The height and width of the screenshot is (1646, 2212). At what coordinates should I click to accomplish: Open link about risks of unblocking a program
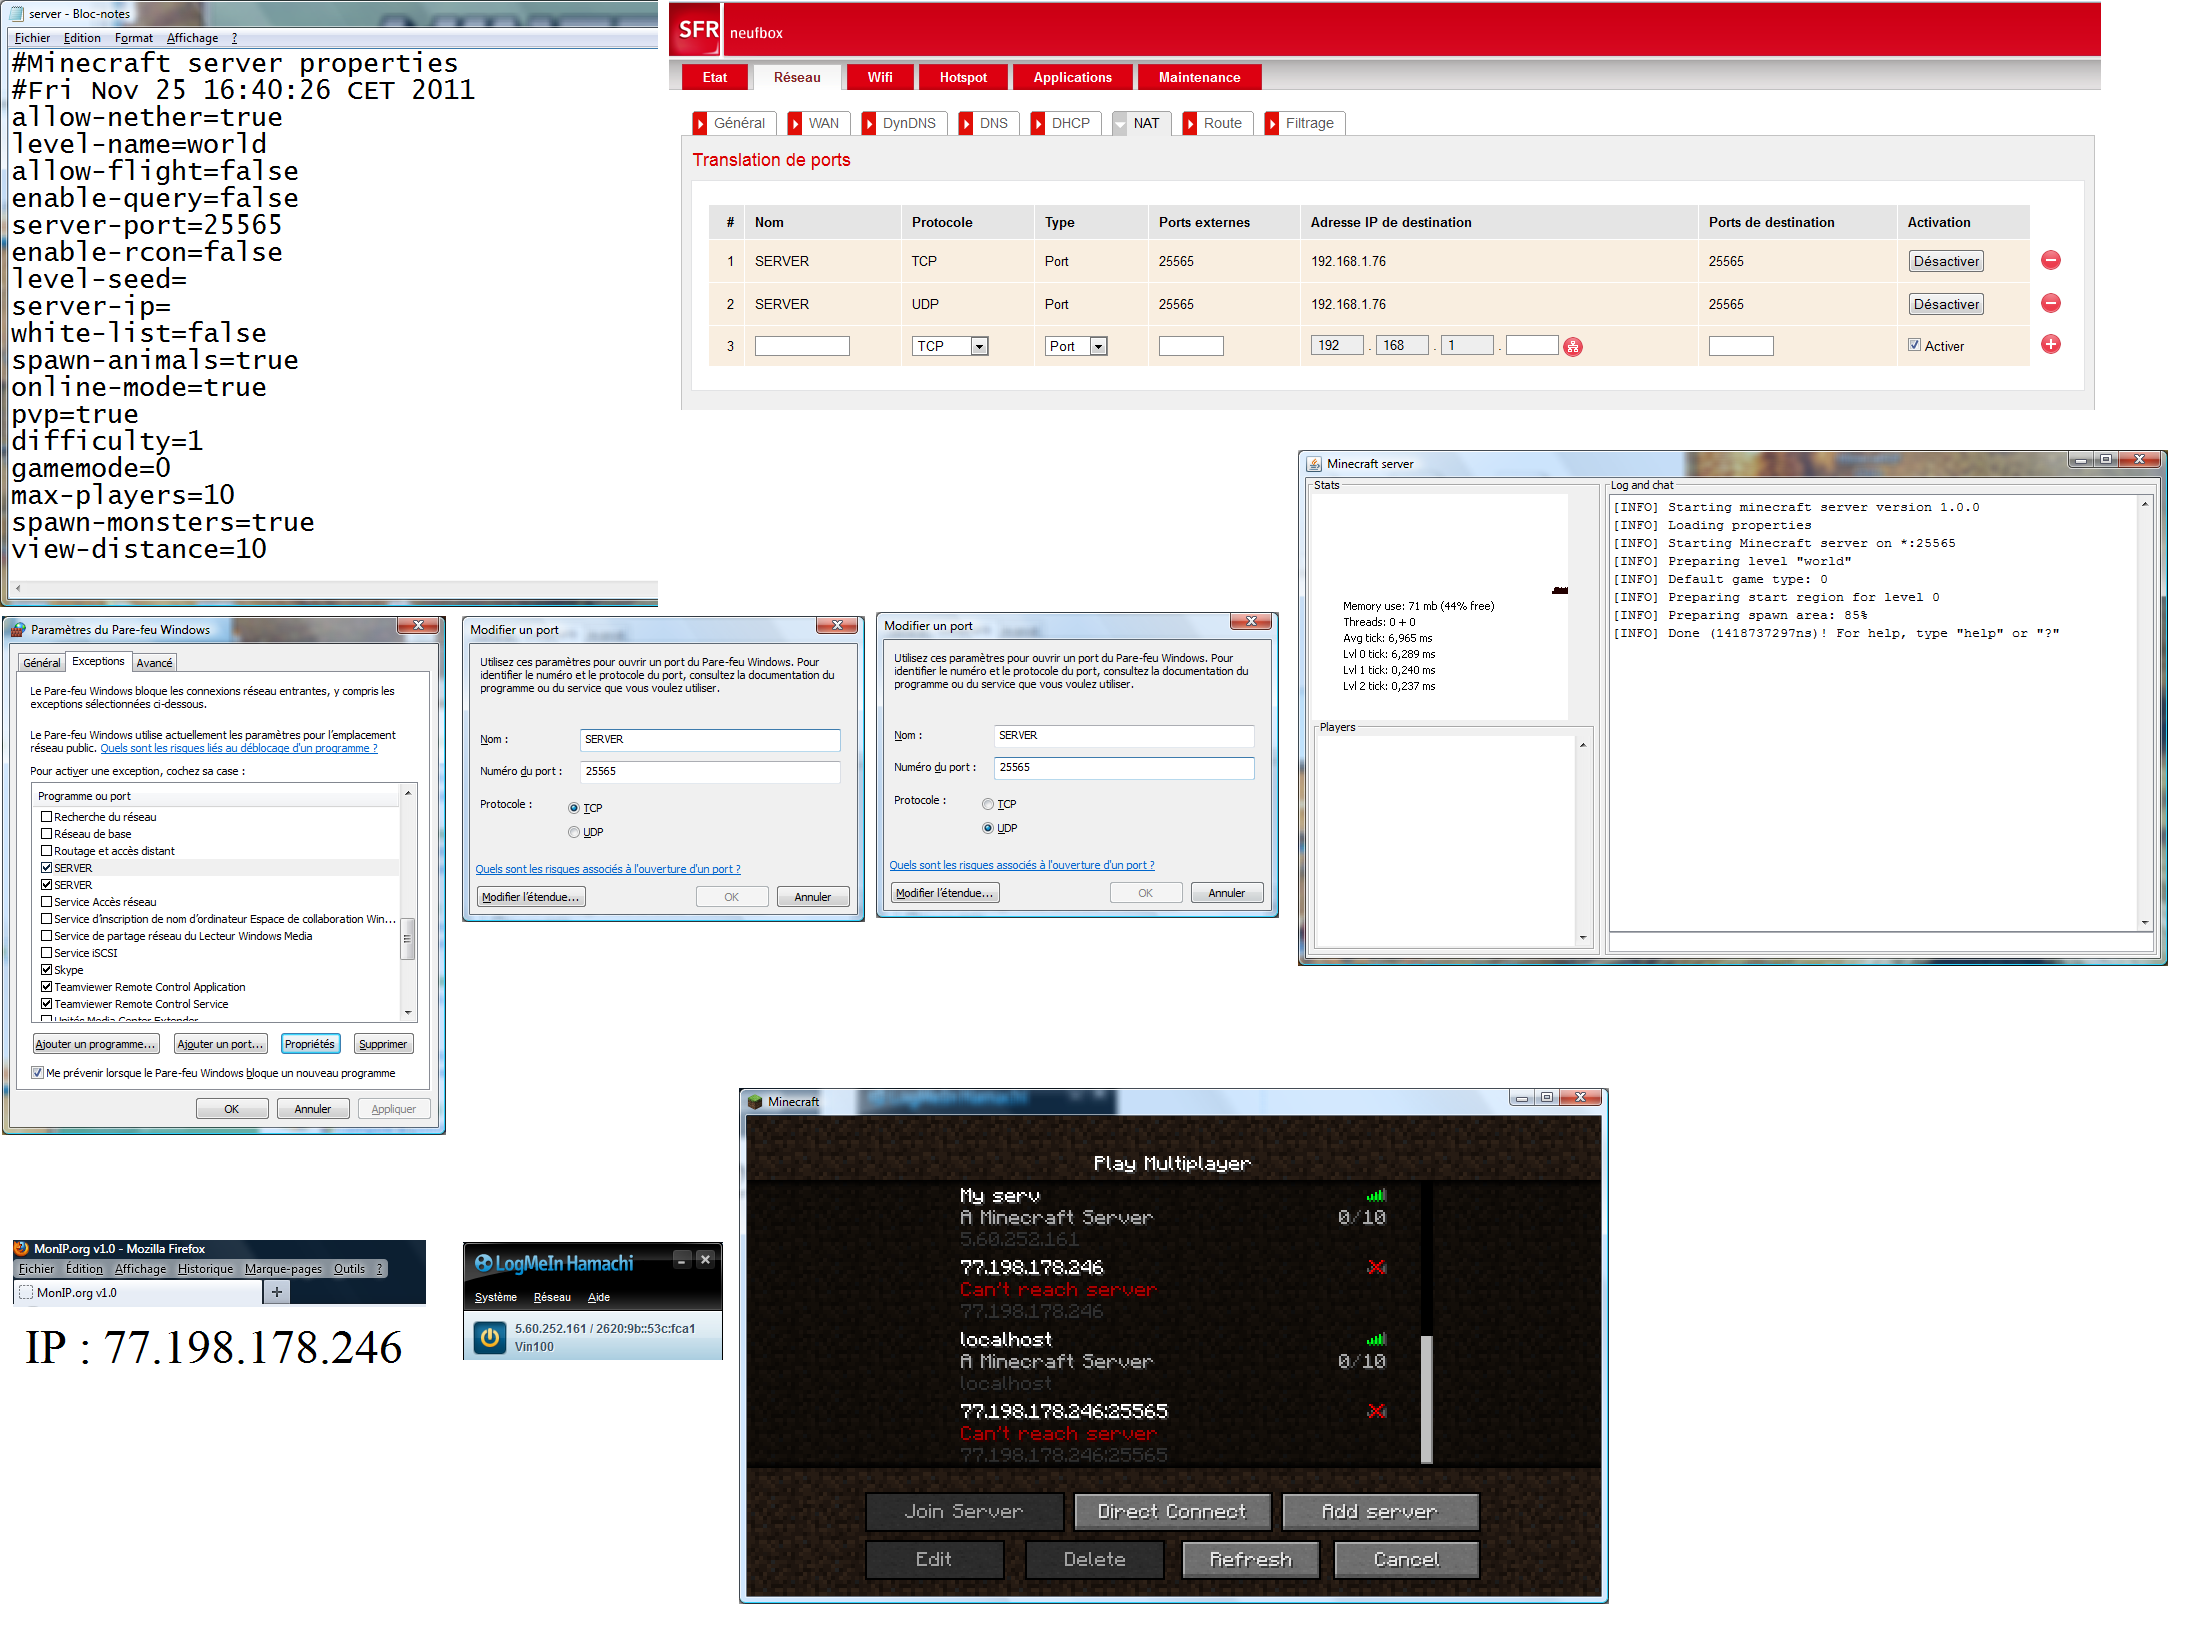239,748
